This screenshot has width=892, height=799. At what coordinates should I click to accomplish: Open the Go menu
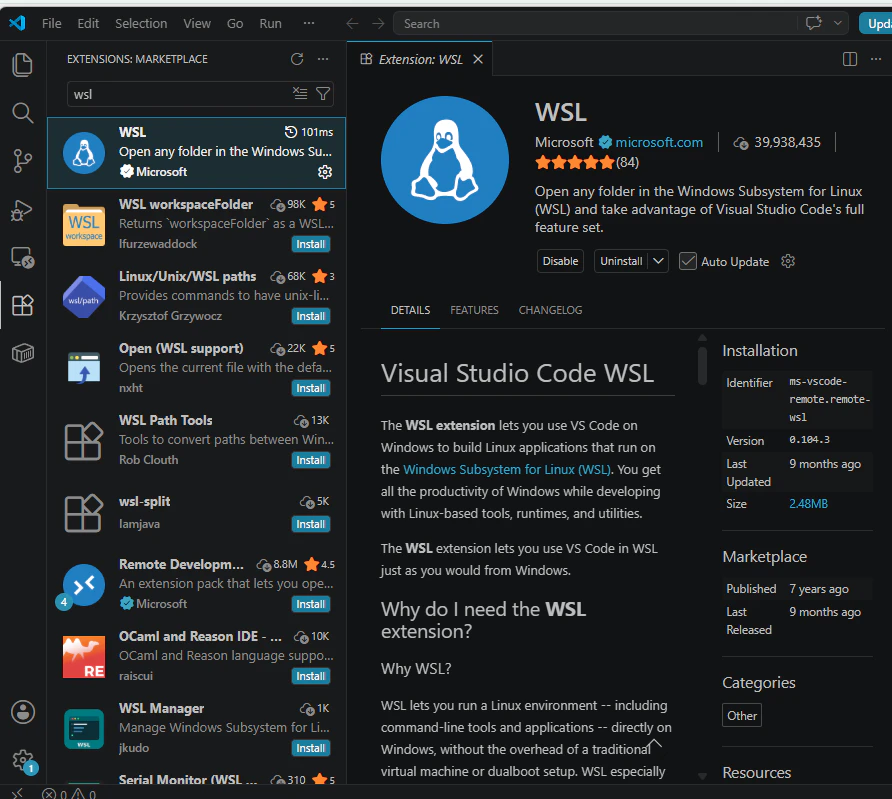tap(235, 23)
